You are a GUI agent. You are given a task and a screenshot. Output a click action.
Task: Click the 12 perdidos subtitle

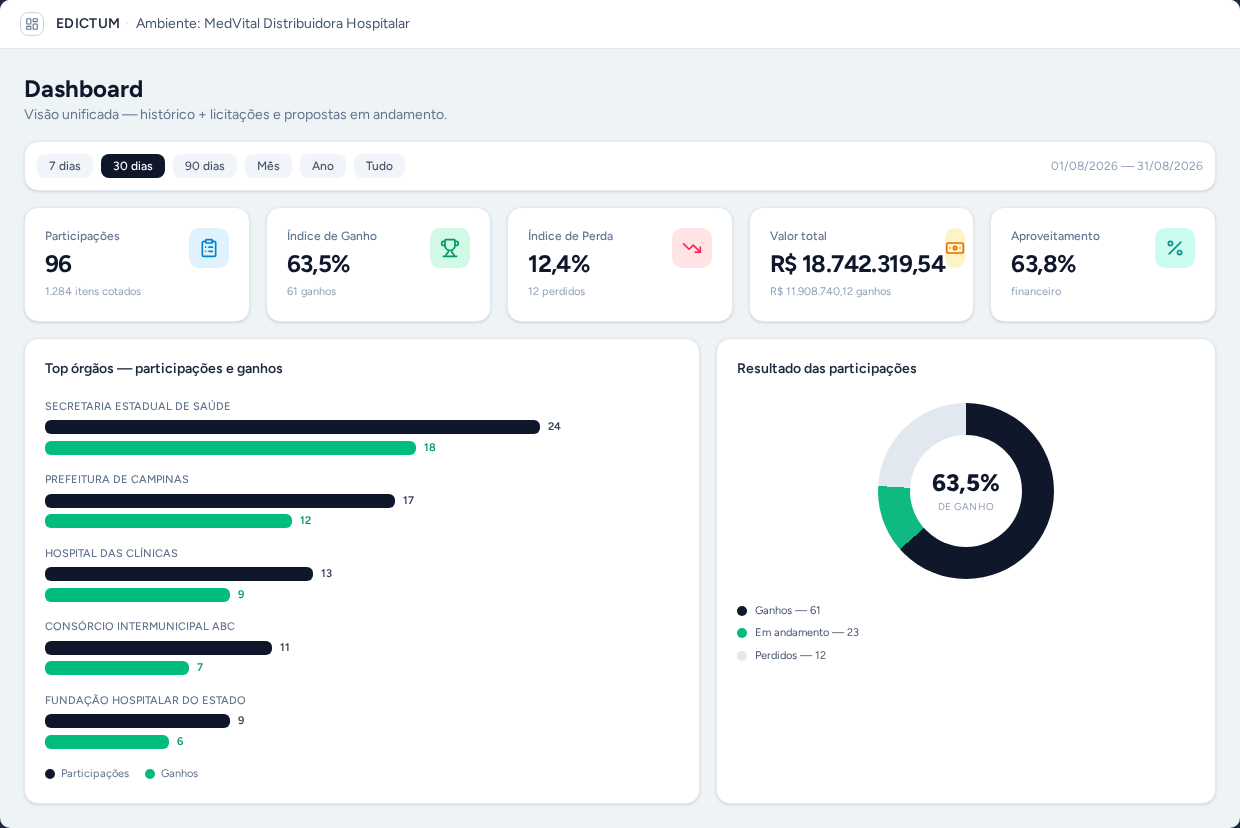tap(556, 291)
